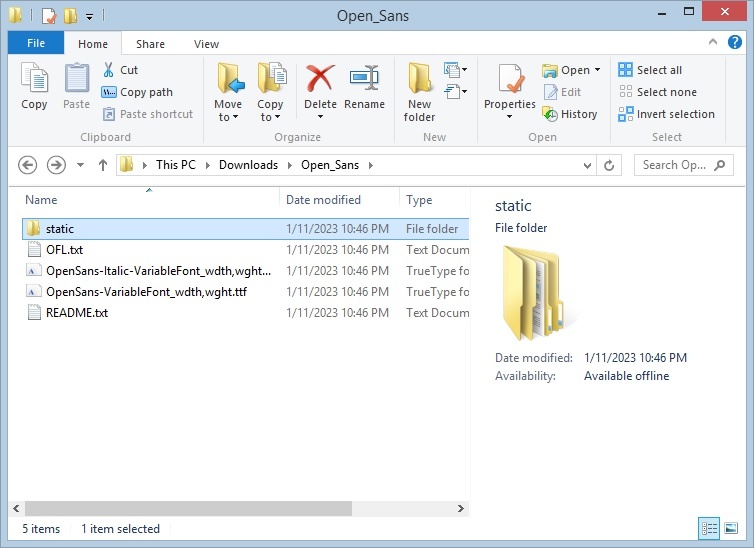Click the horizontal scrollbar thumb
The width and height of the screenshot is (754, 548).
[188, 508]
